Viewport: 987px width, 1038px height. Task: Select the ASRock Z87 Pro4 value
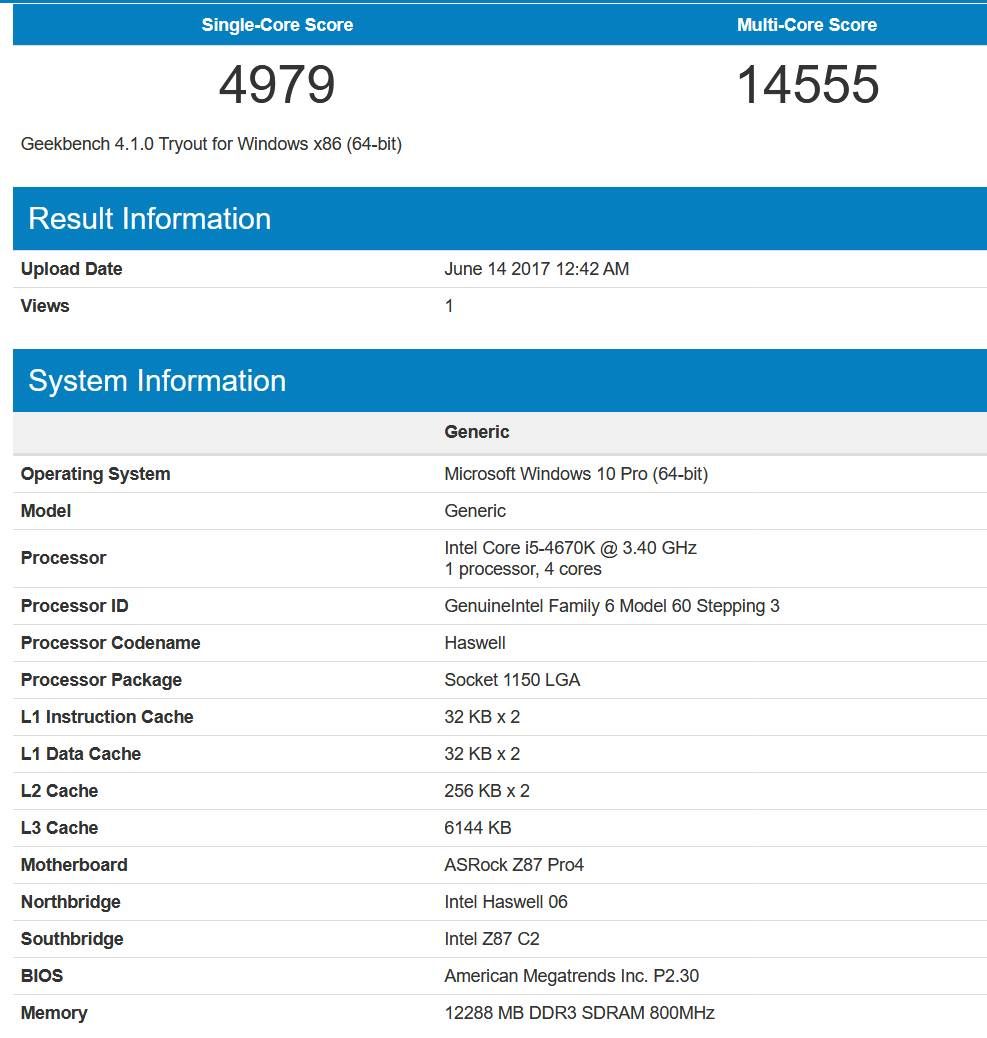514,865
